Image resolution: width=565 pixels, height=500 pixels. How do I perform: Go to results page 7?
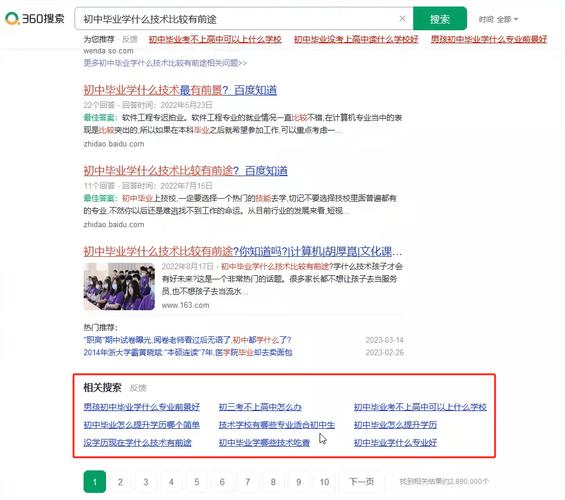coord(248,482)
